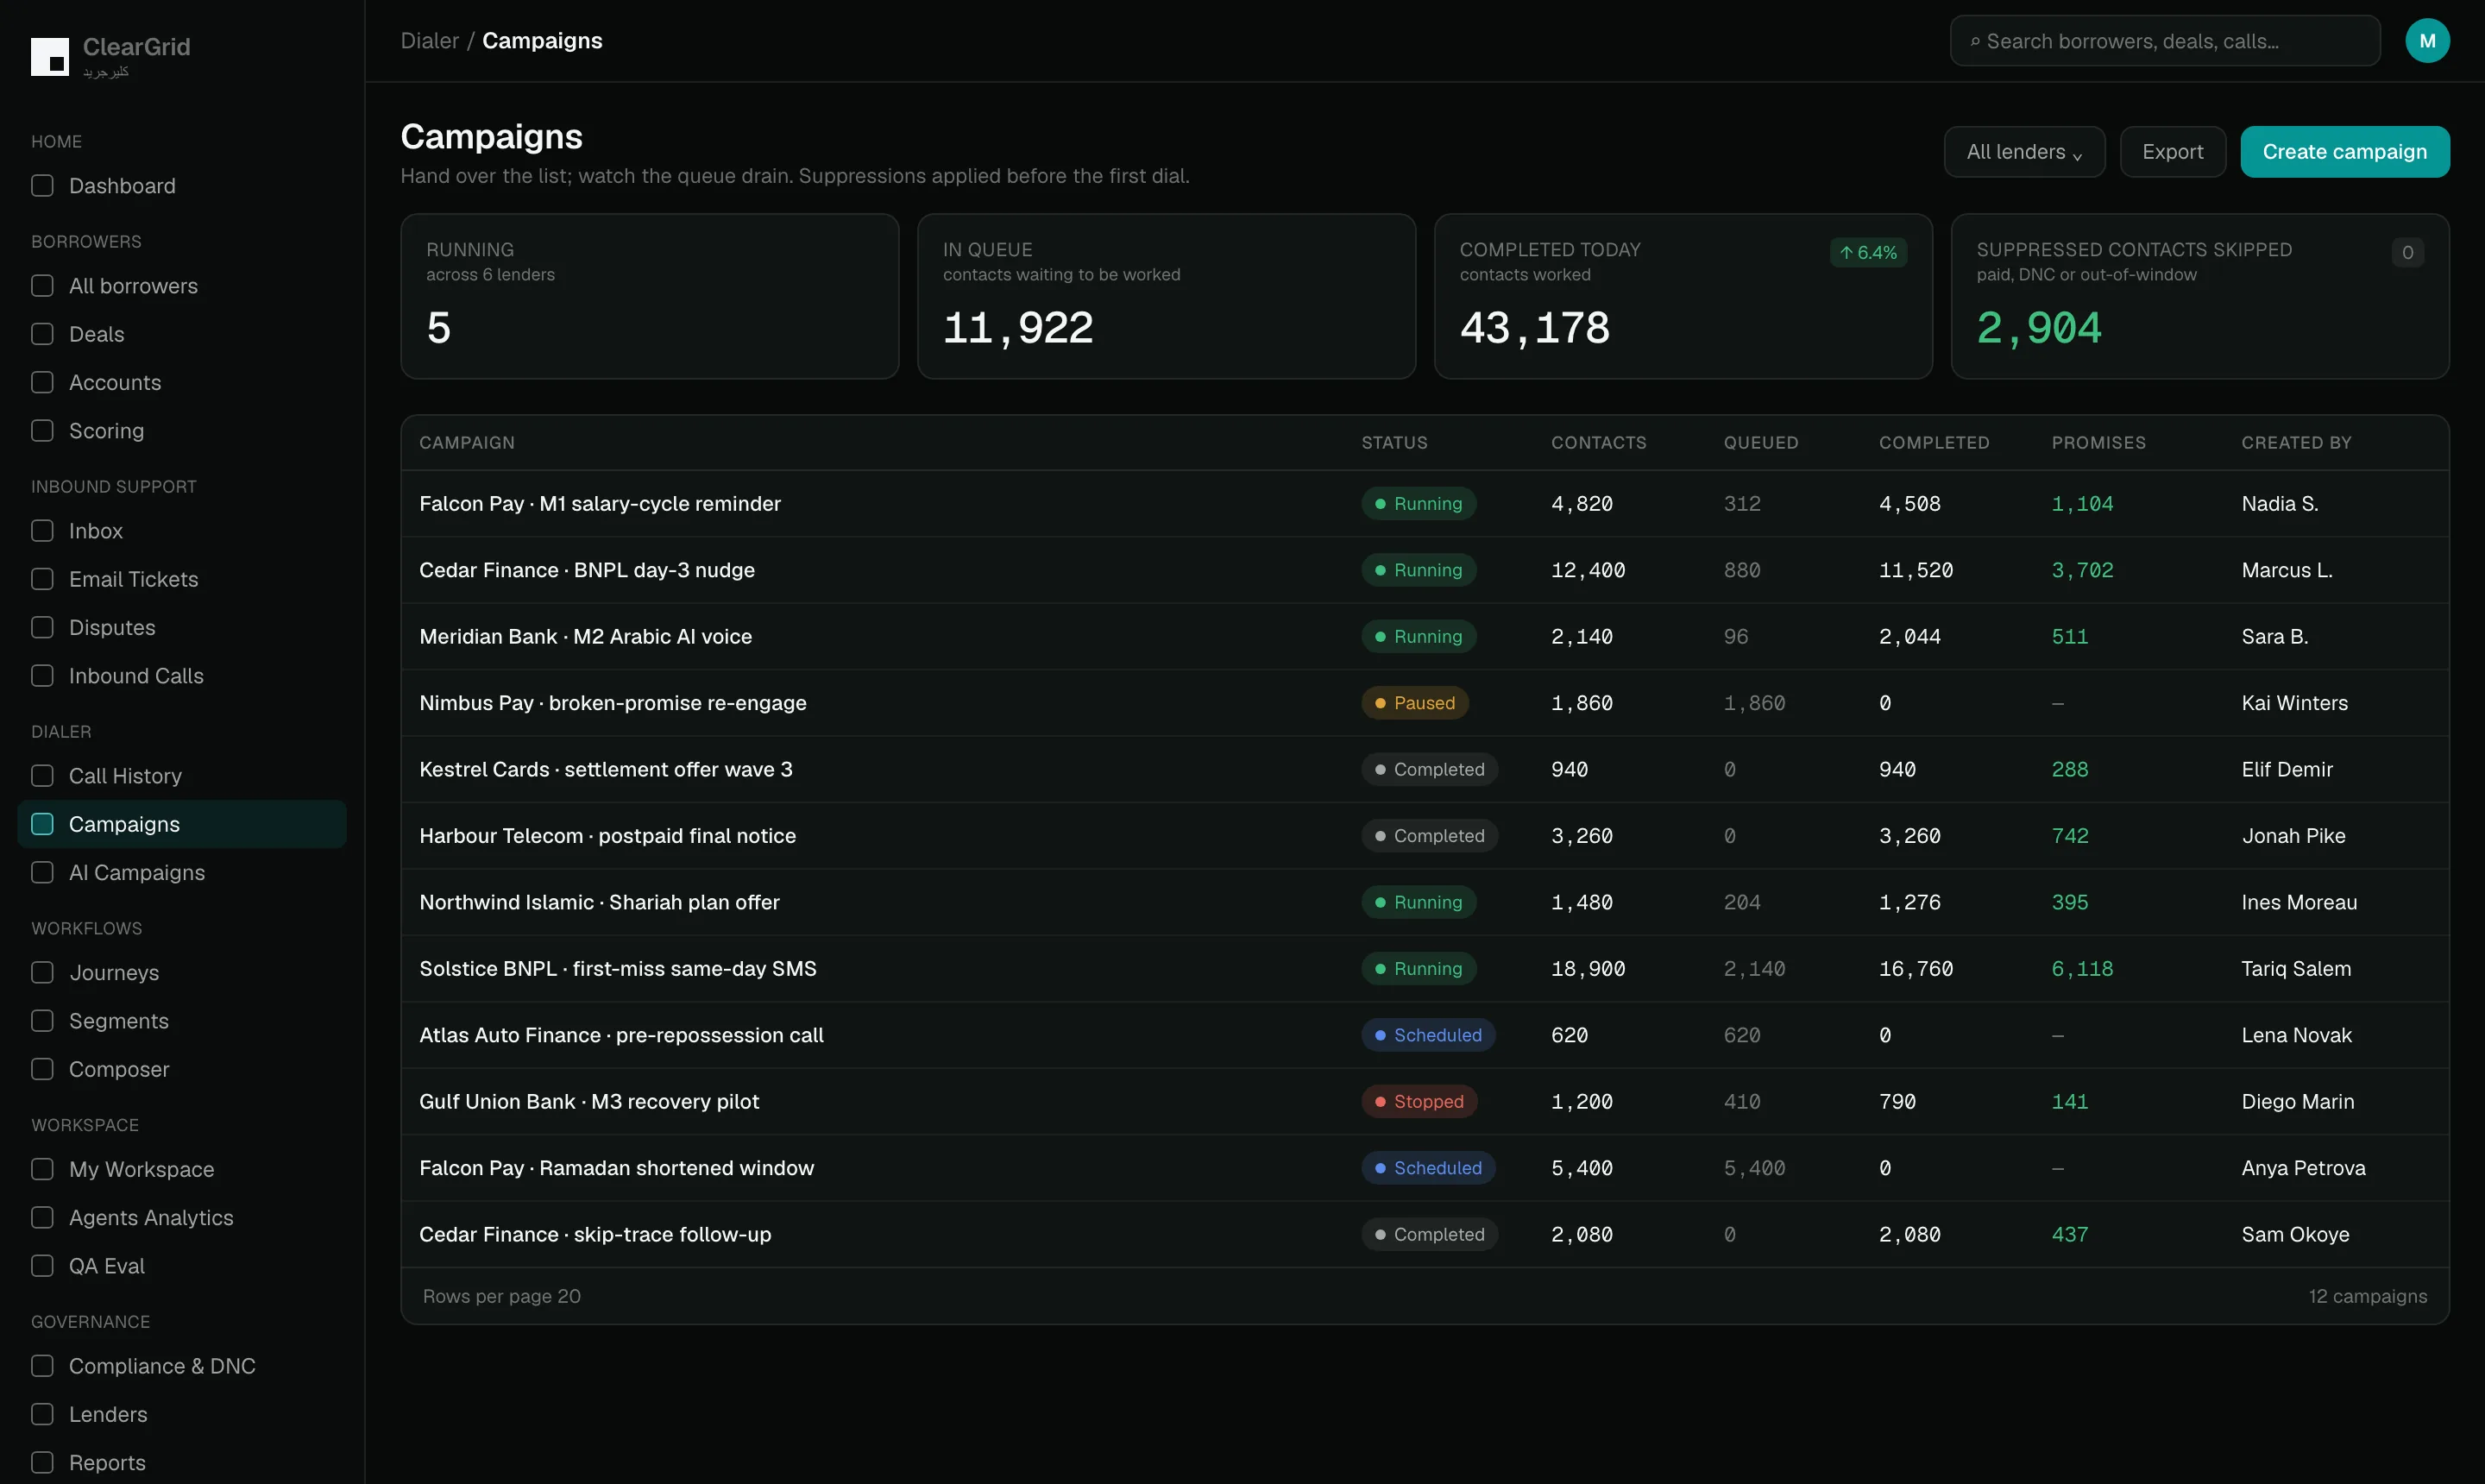Open Cedar Finance skip-trace follow-up
The width and height of the screenshot is (2485, 1484).
click(x=595, y=1235)
